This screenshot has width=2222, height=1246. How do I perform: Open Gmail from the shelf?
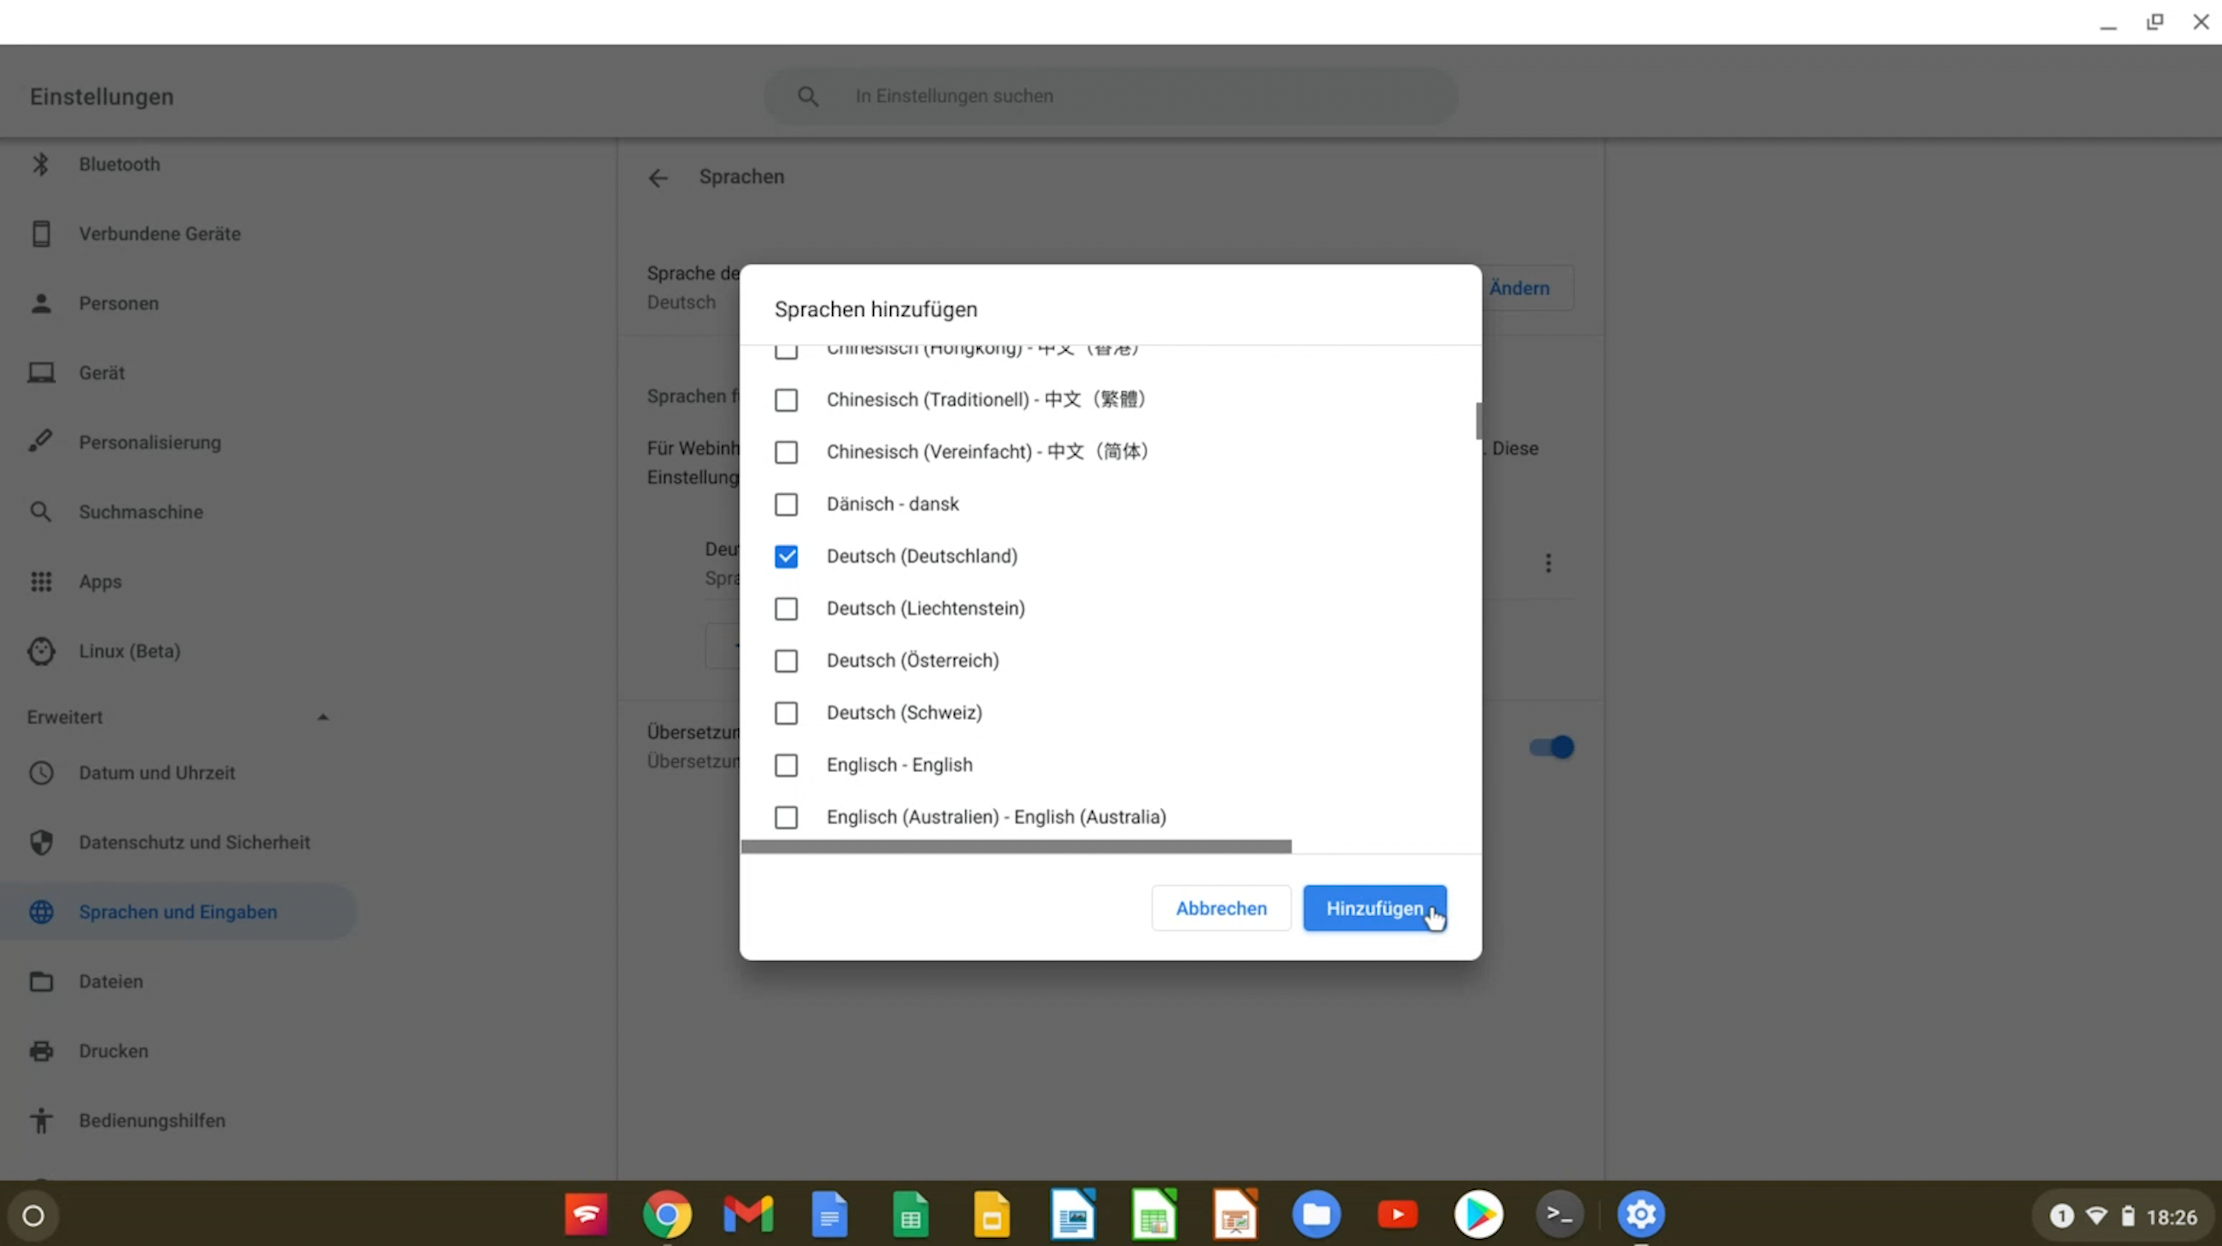point(748,1215)
